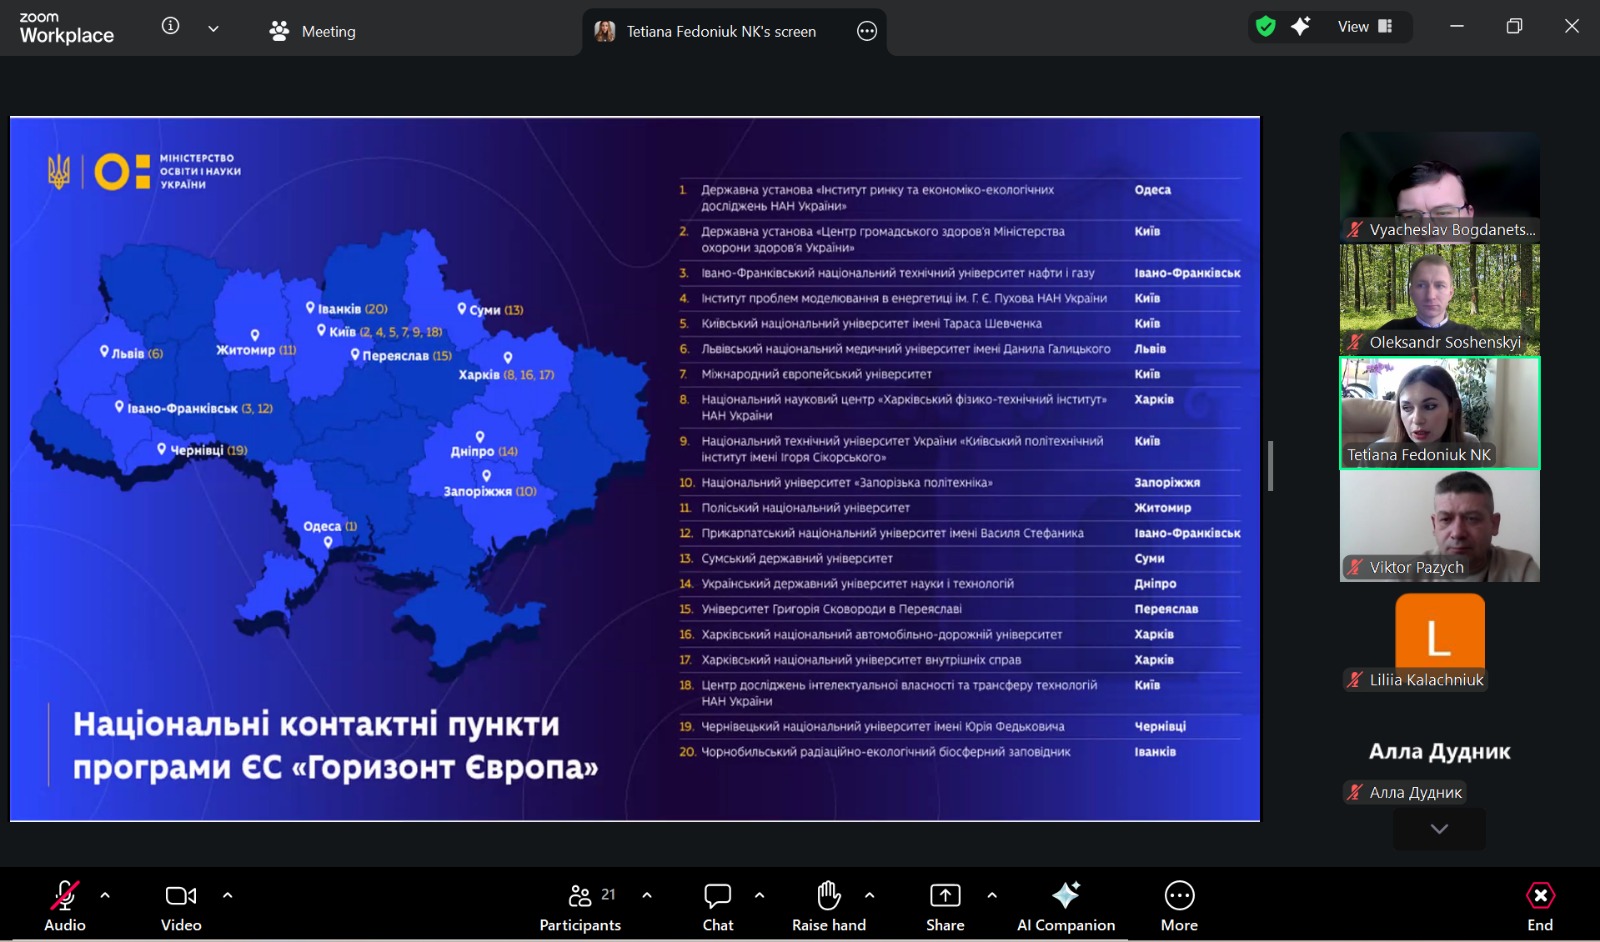This screenshot has width=1600, height=942.
Task: Click the End meeting button
Action: point(1540,905)
